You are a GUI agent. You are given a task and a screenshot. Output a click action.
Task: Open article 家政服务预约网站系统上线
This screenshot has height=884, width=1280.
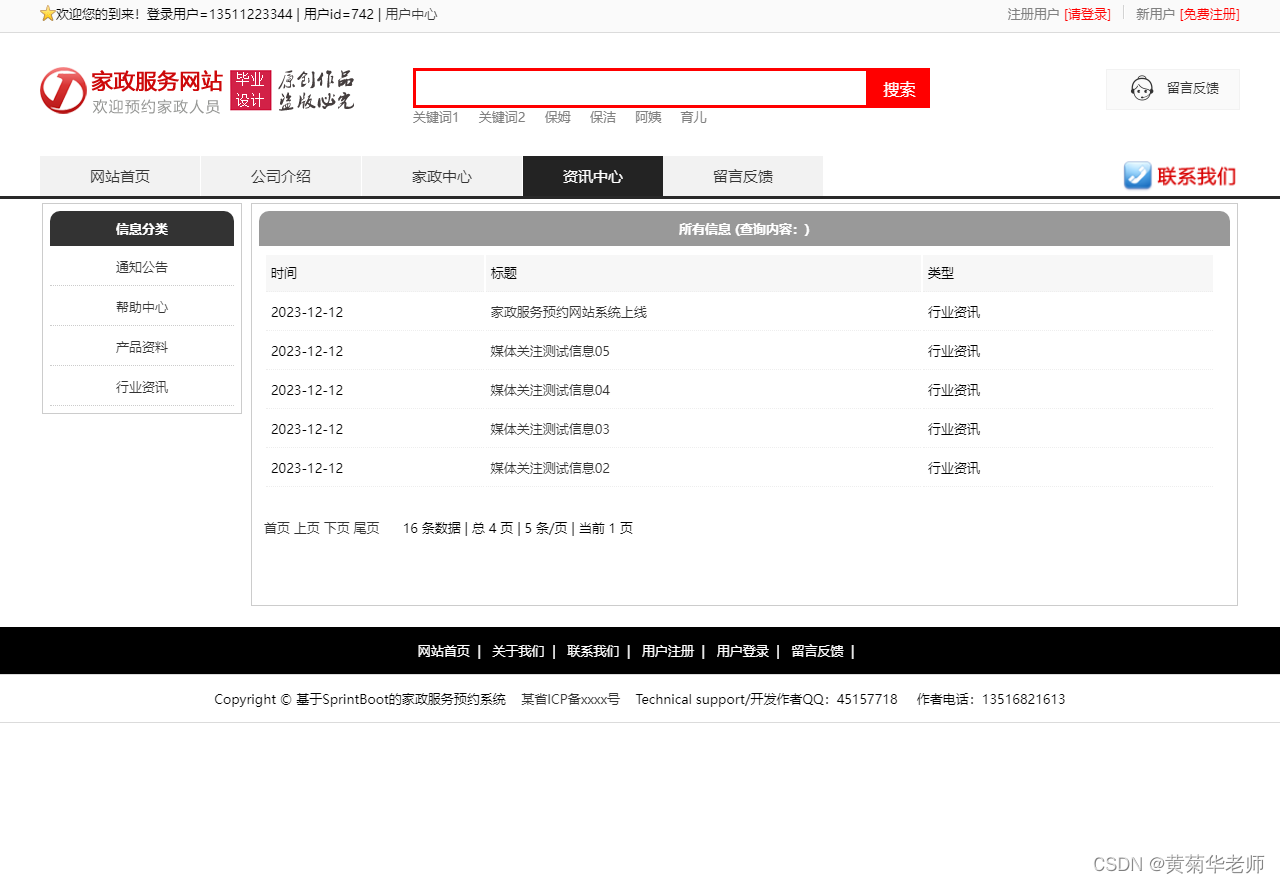568,312
